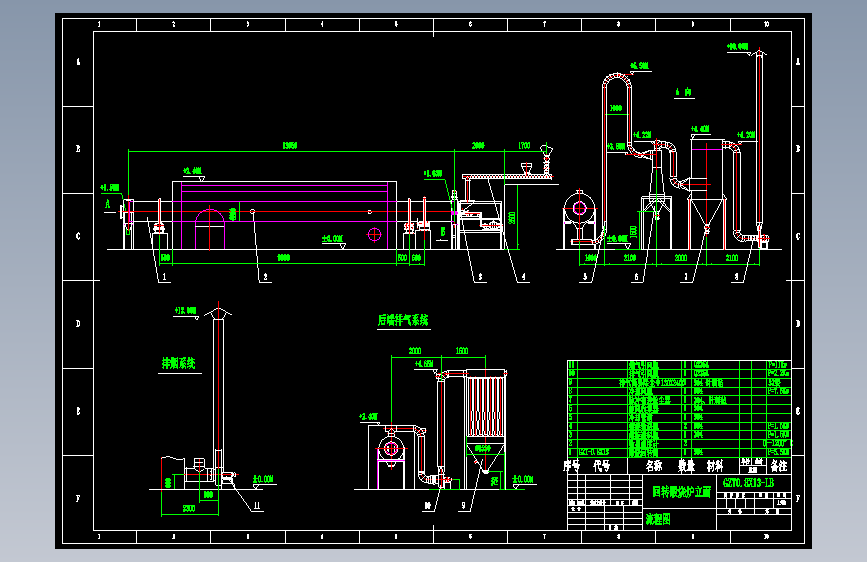
Task: Click the 代号 column header
Action: pos(602,466)
